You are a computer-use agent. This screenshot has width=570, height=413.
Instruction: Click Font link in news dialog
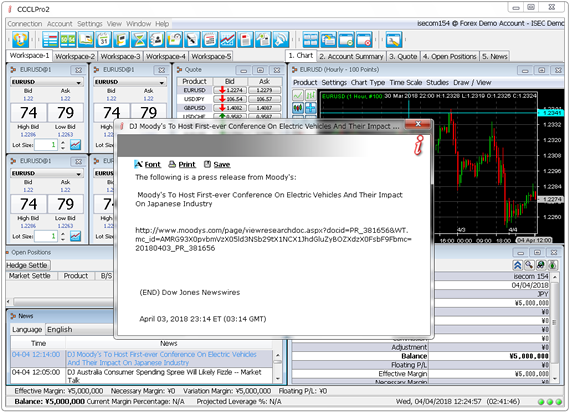coord(147,165)
